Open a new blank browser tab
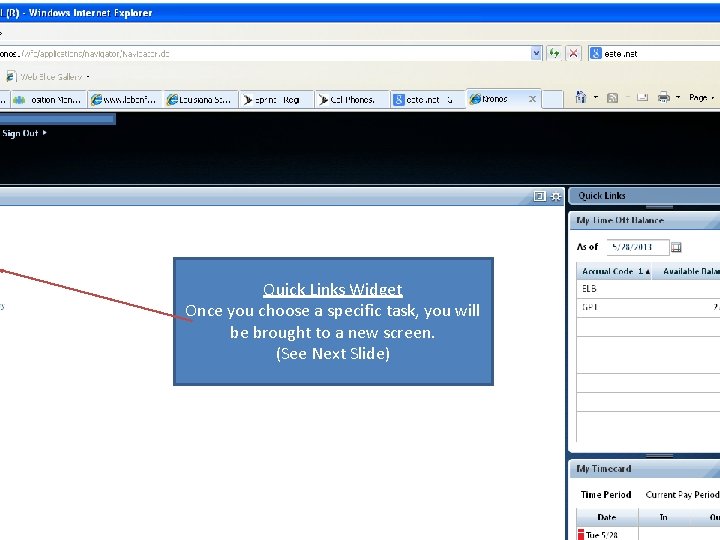This screenshot has width=720, height=540. (553, 99)
